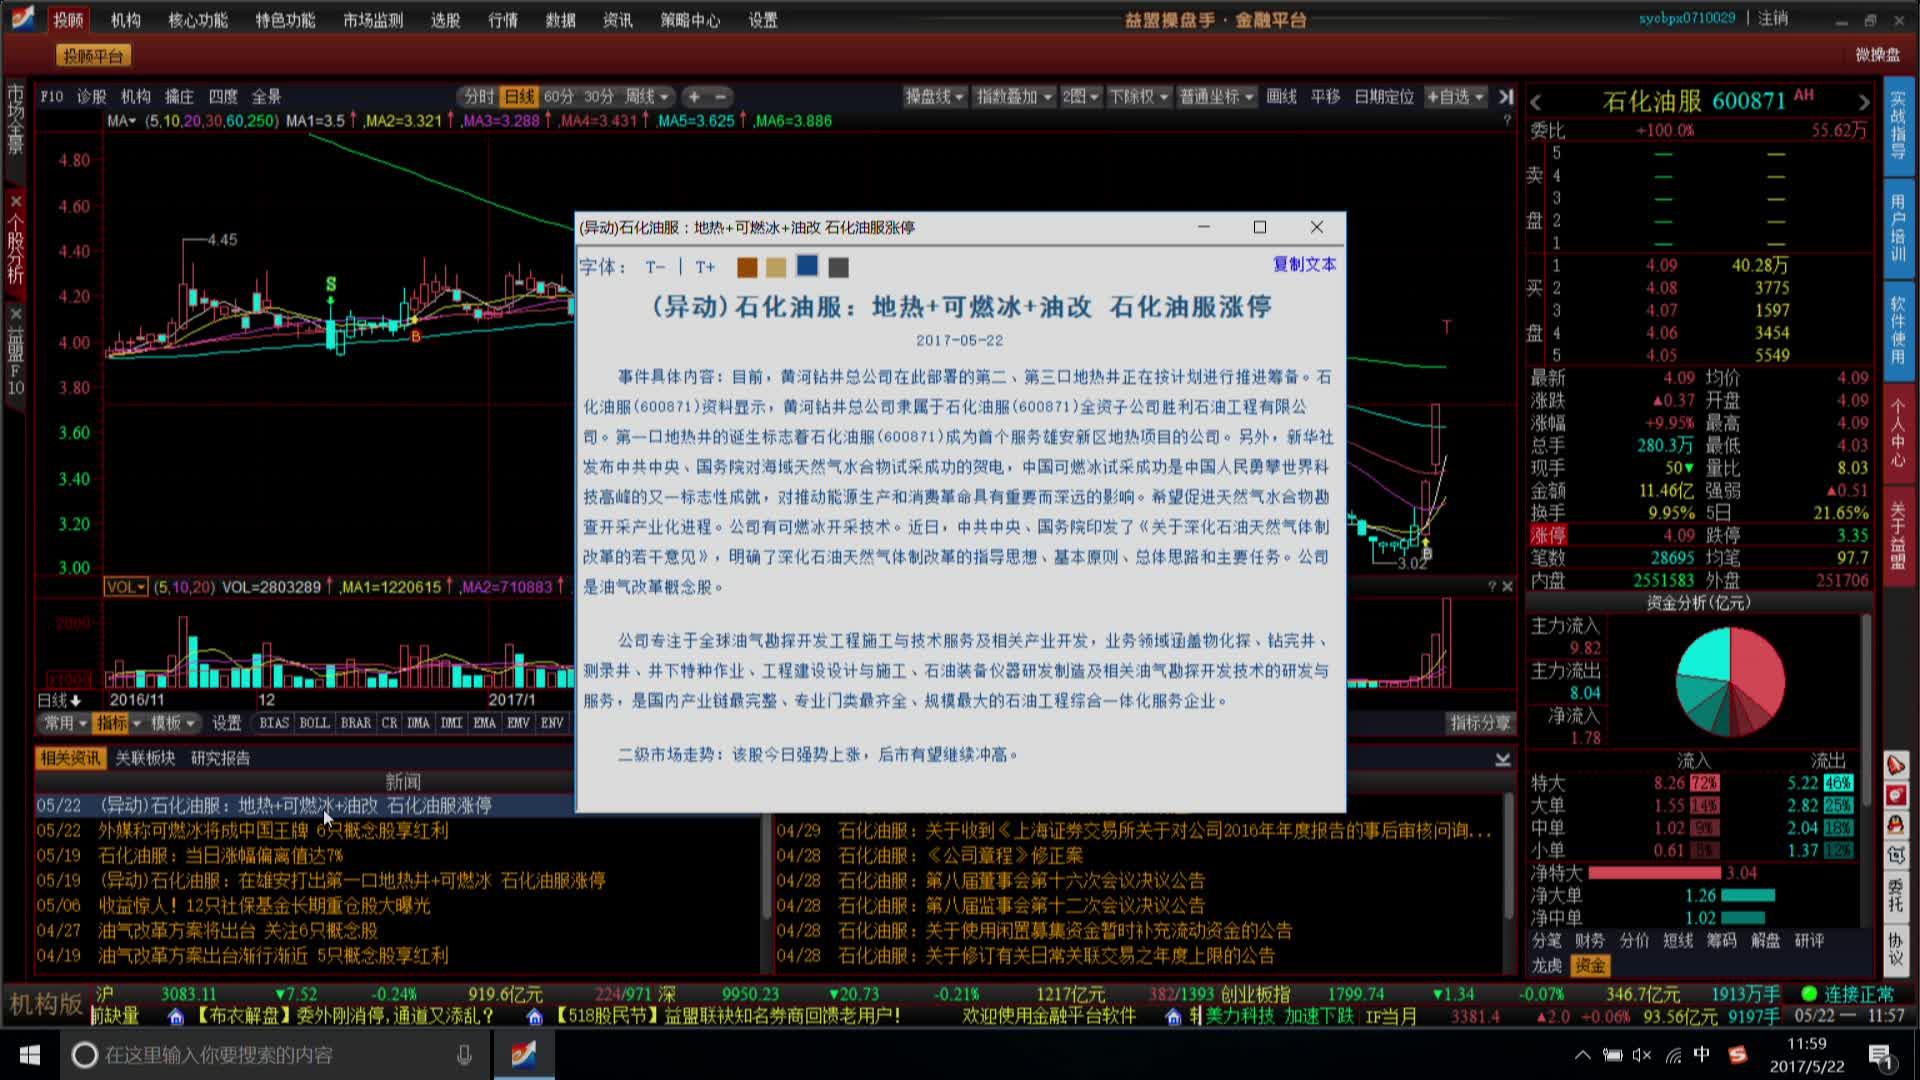Open F10 company info

click(x=51, y=97)
